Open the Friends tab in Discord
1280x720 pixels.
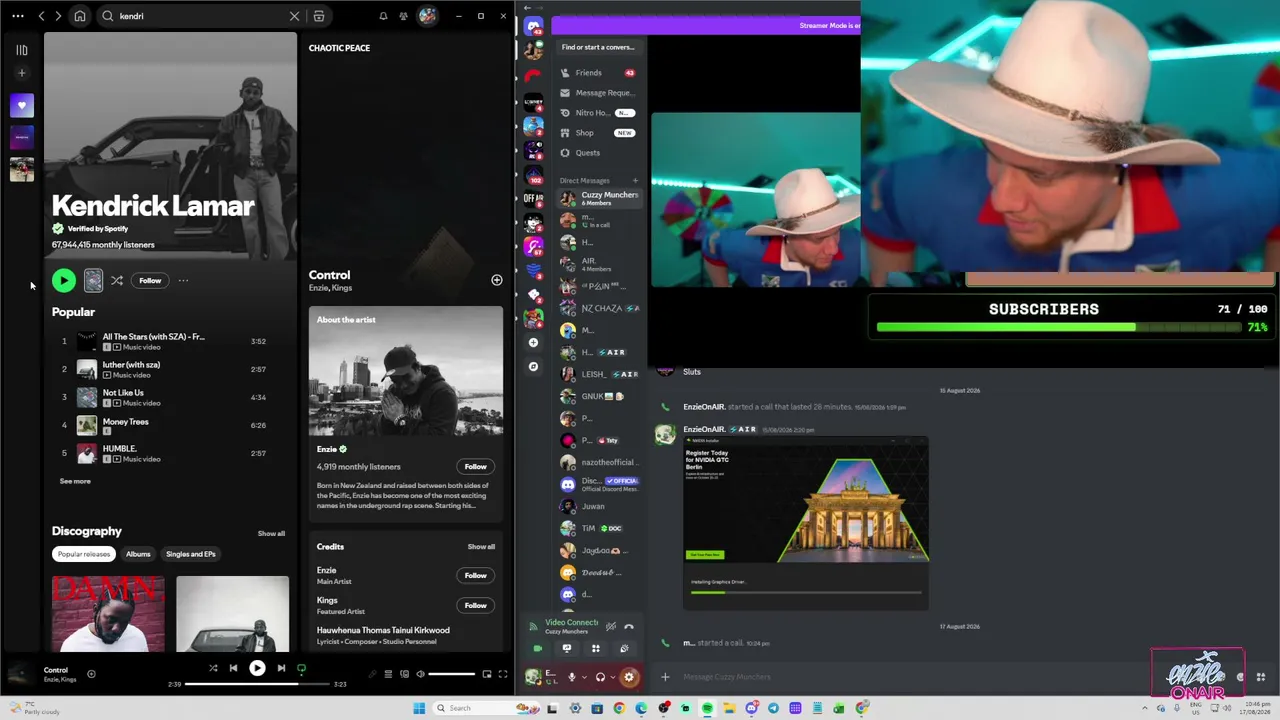tap(598, 73)
